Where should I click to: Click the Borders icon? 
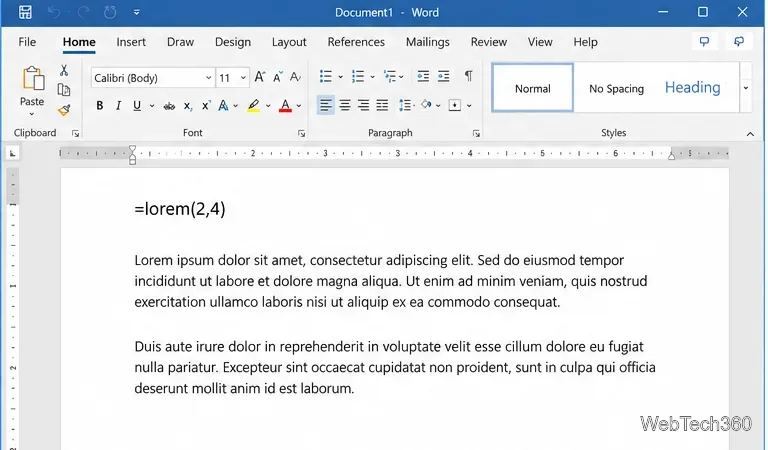pyautogui.click(x=455, y=105)
